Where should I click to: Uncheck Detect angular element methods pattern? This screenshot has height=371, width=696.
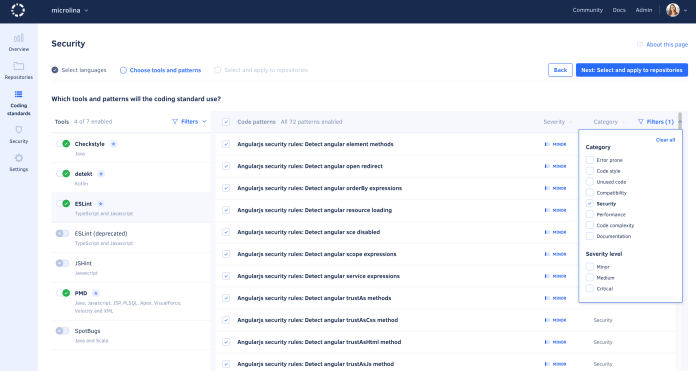[x=226, y=144]
